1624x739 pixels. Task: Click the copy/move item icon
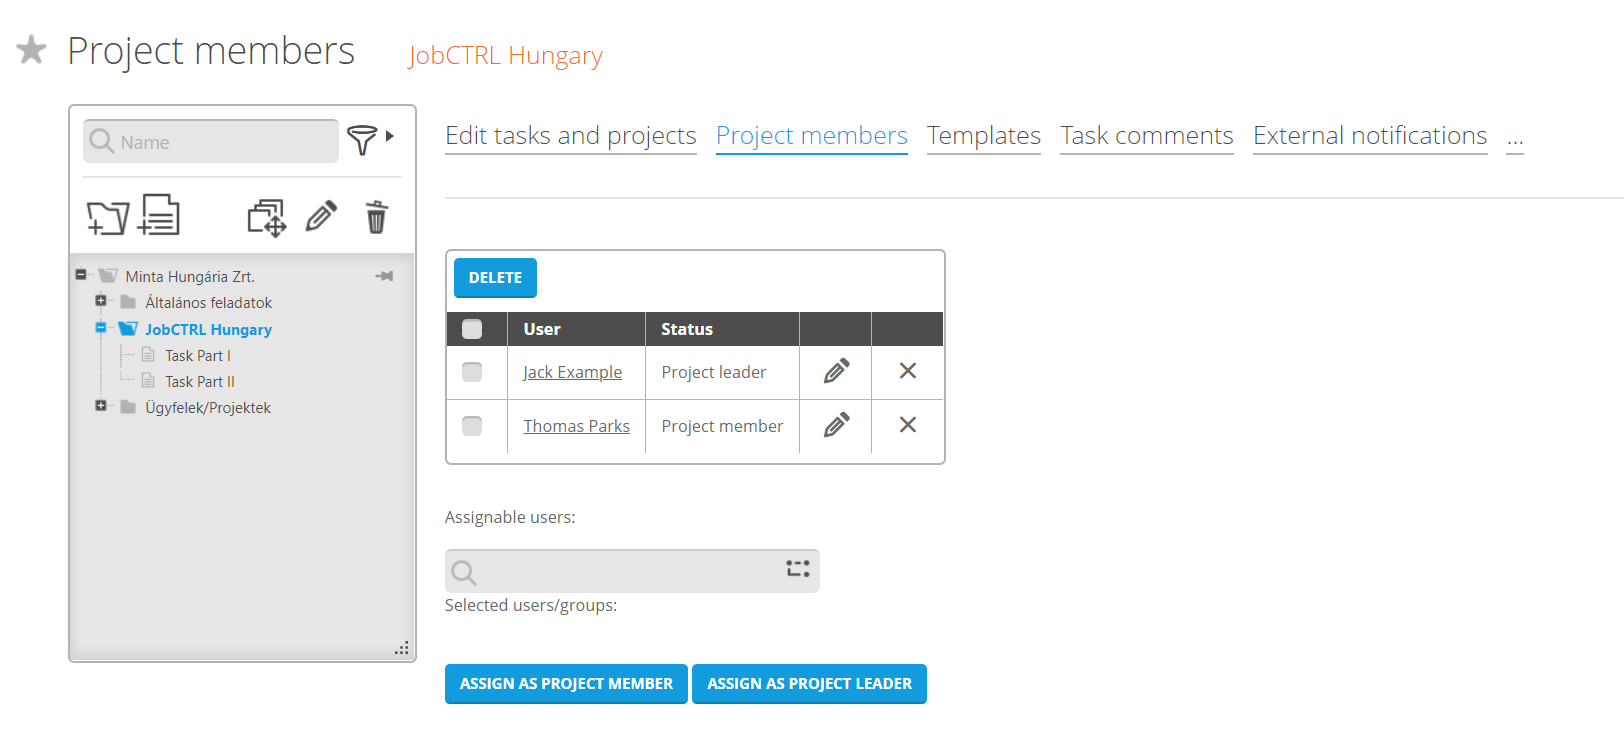point(266,217)
